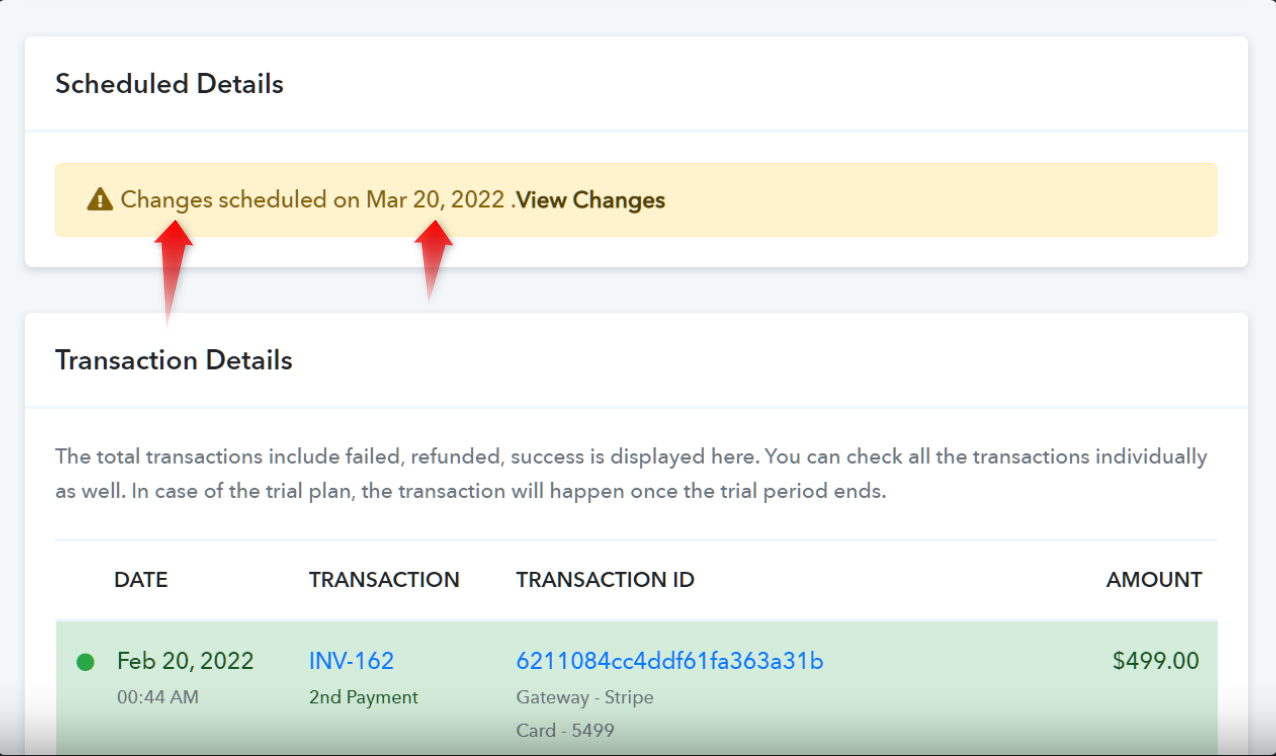
Task: Click the 2nd Payment label
Action: tap(363, 697)
